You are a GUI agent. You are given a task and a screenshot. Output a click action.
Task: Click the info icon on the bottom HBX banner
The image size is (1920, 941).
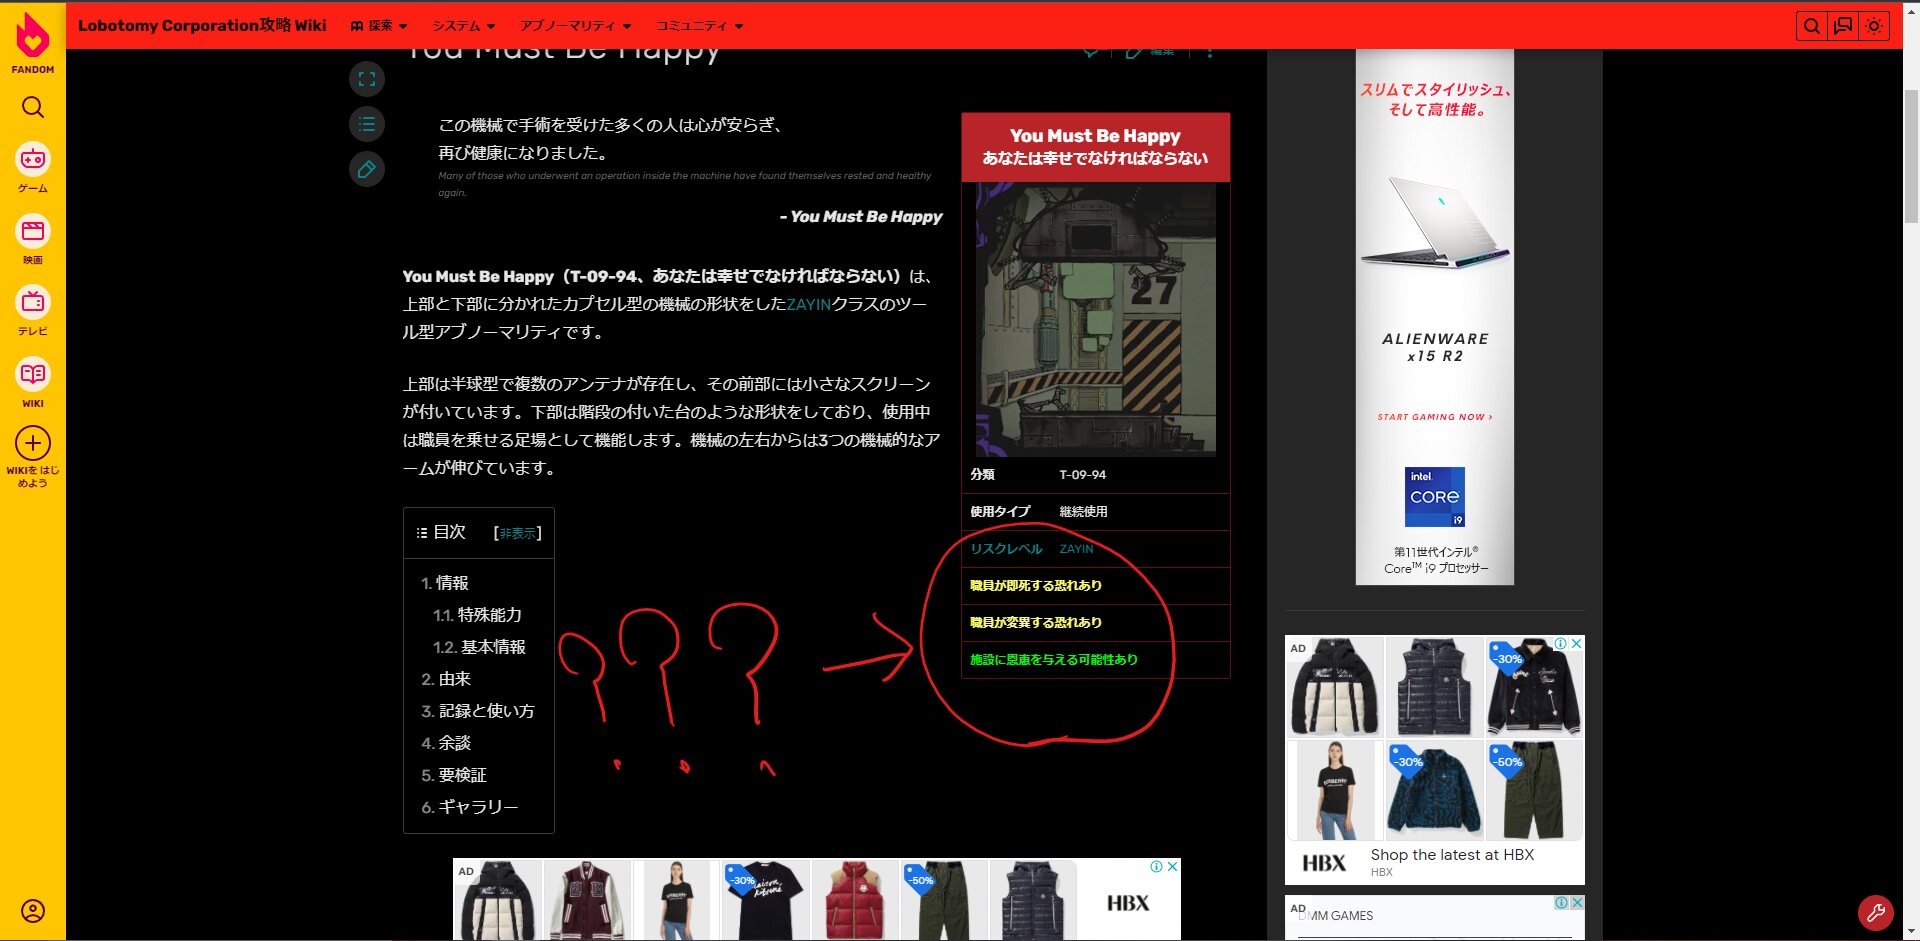(1157, 866)
